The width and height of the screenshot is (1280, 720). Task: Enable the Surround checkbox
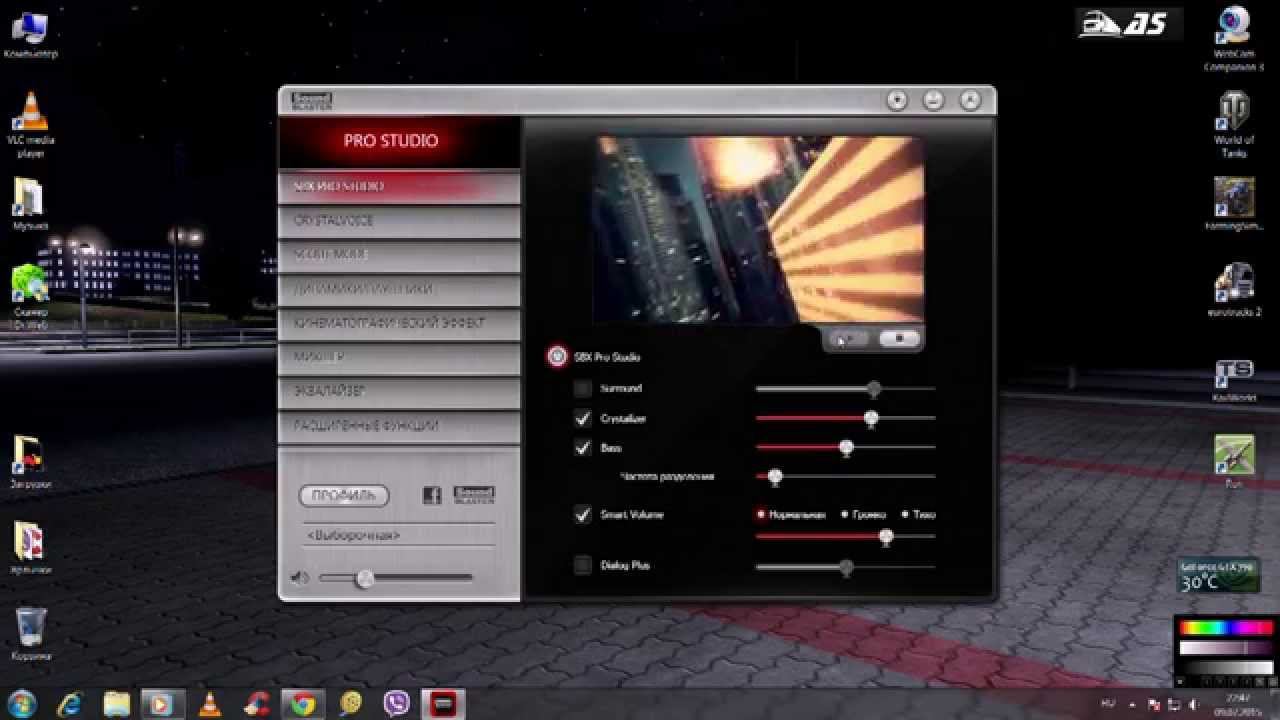[583, 388]
